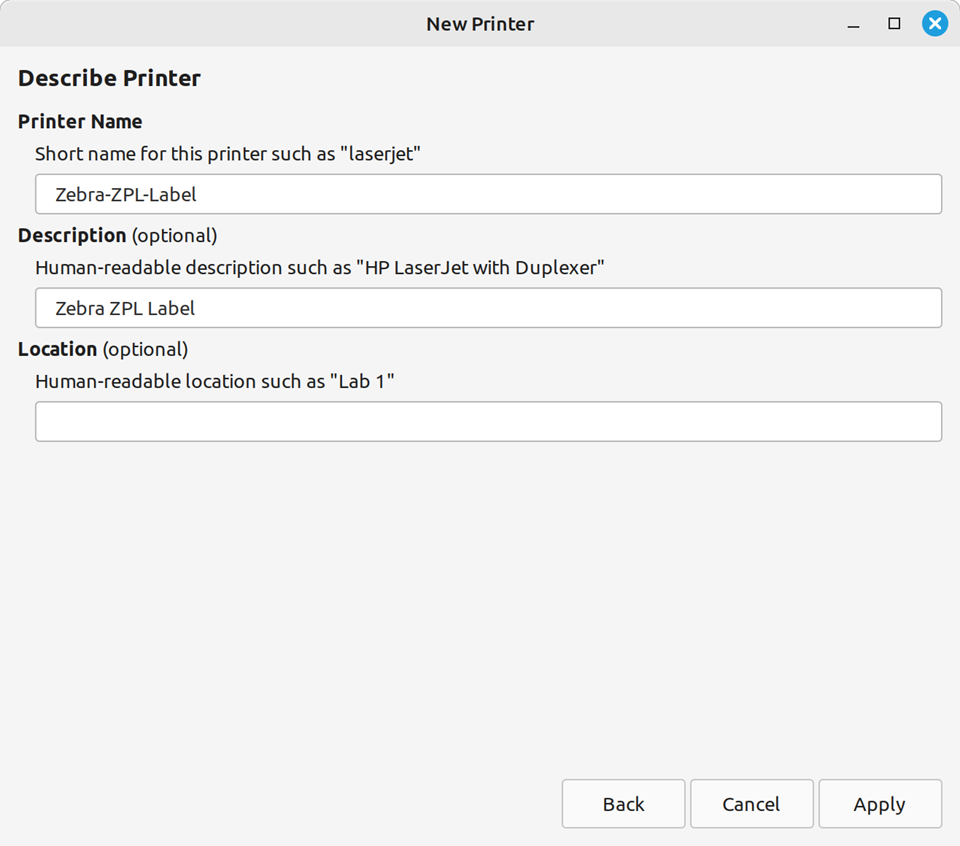960x846 pixels.
Task: Minimize the New Printer window
Action: (853, 23)
